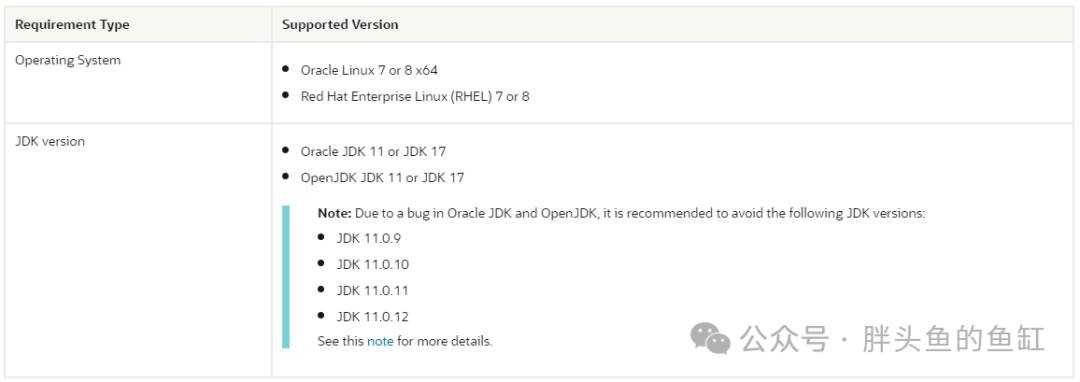The width and height of the screenshot is (1080, 382).
Task: Click the bullet before Oracle Linux entry
Action: pyautogui.click(x=286, y=70)
